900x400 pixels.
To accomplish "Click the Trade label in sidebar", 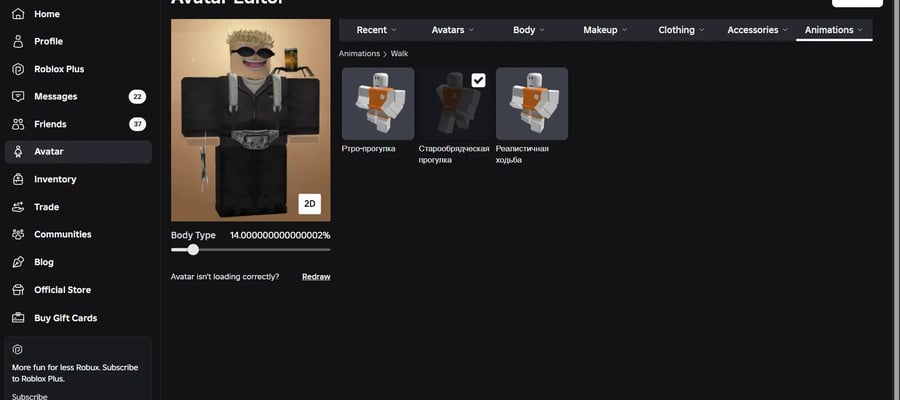I will pyautogui.click(x=46, y=207).
